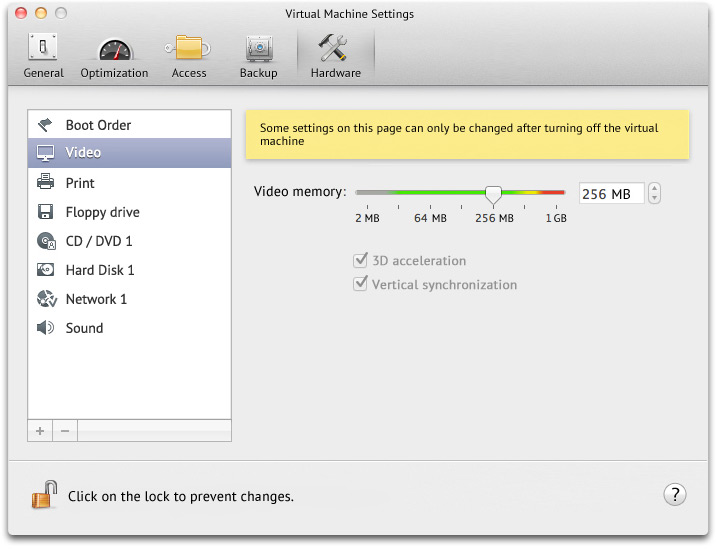Select Boot Order in the hardware list

coord(98,125)
